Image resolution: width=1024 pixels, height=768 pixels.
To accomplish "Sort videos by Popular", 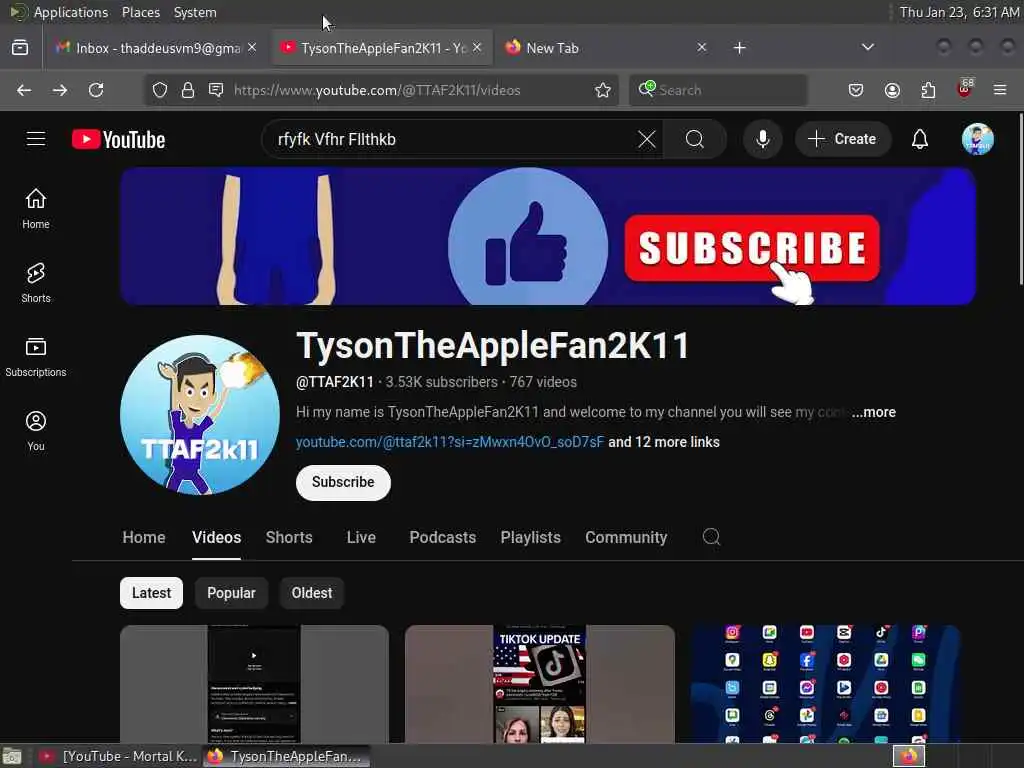I will 231,593.
